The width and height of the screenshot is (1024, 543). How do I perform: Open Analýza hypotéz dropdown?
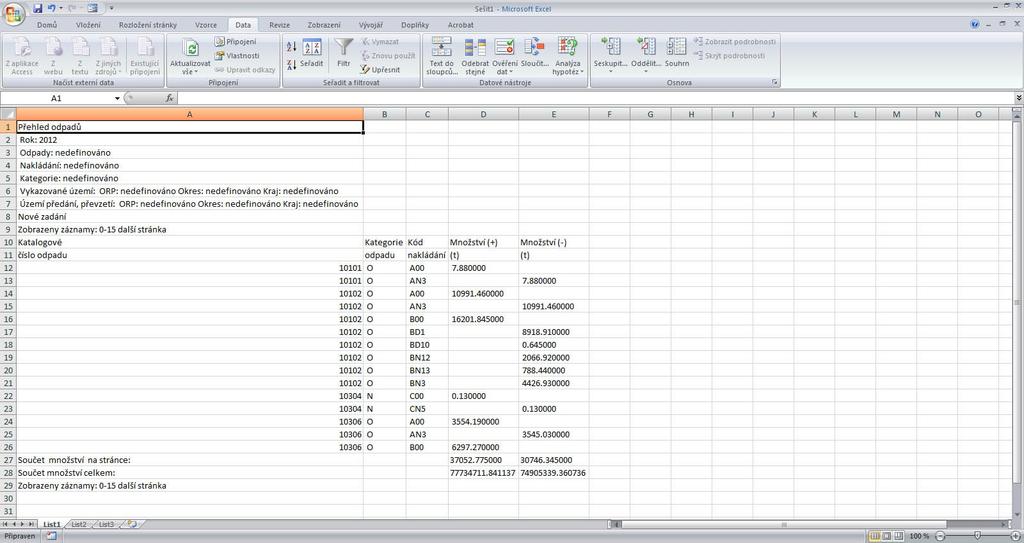point(568,56)
